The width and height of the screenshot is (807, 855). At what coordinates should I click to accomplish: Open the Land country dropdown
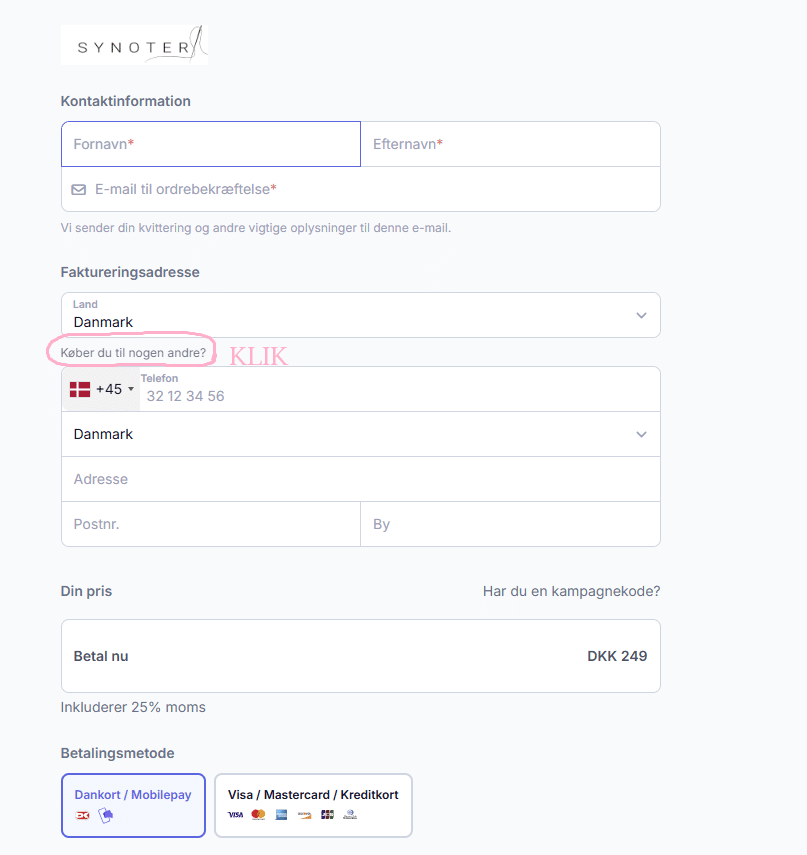coord(360,315)
